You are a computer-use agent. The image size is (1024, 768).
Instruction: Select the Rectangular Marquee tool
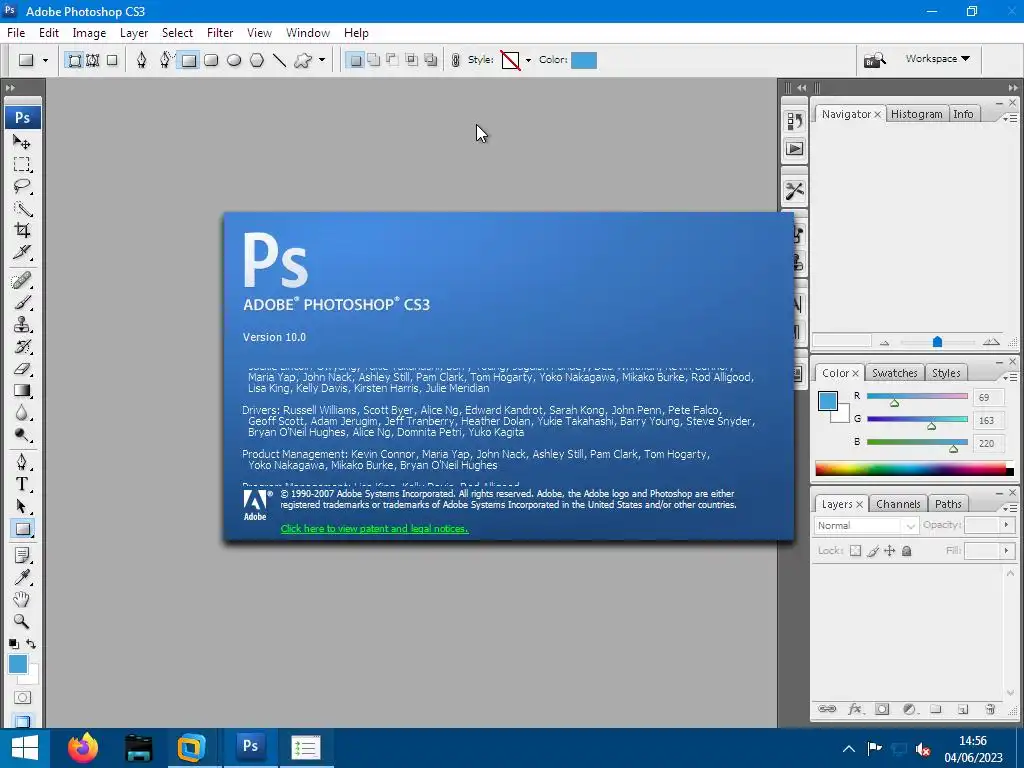(22, 164)
